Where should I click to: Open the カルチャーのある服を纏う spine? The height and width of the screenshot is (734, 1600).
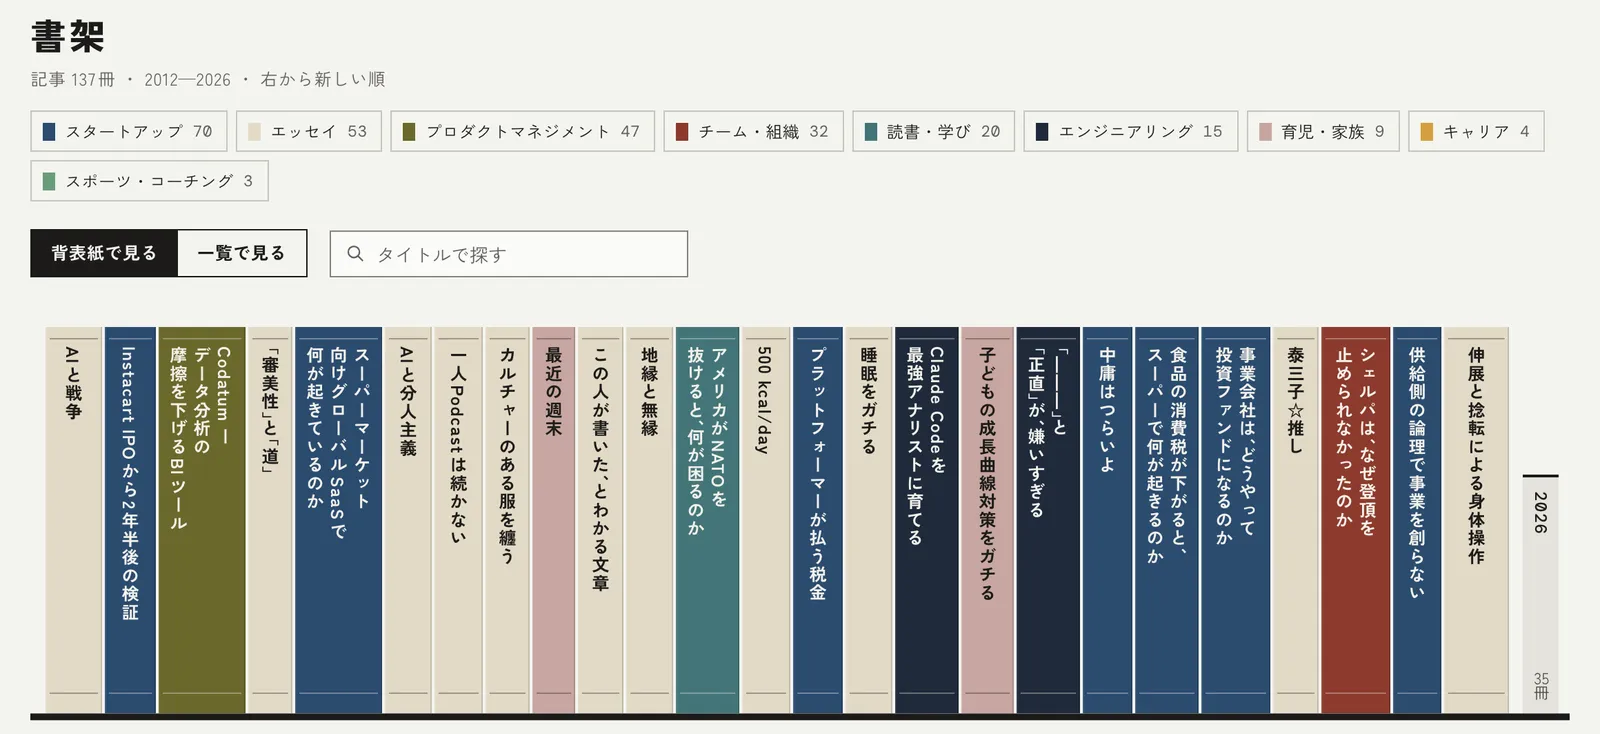[507, 520]
